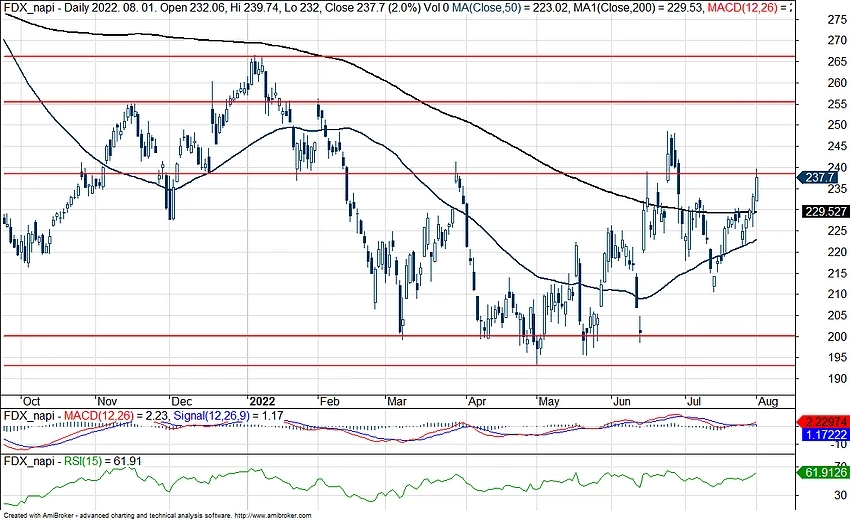Click the 260 price axis label

tap(836, 82)
